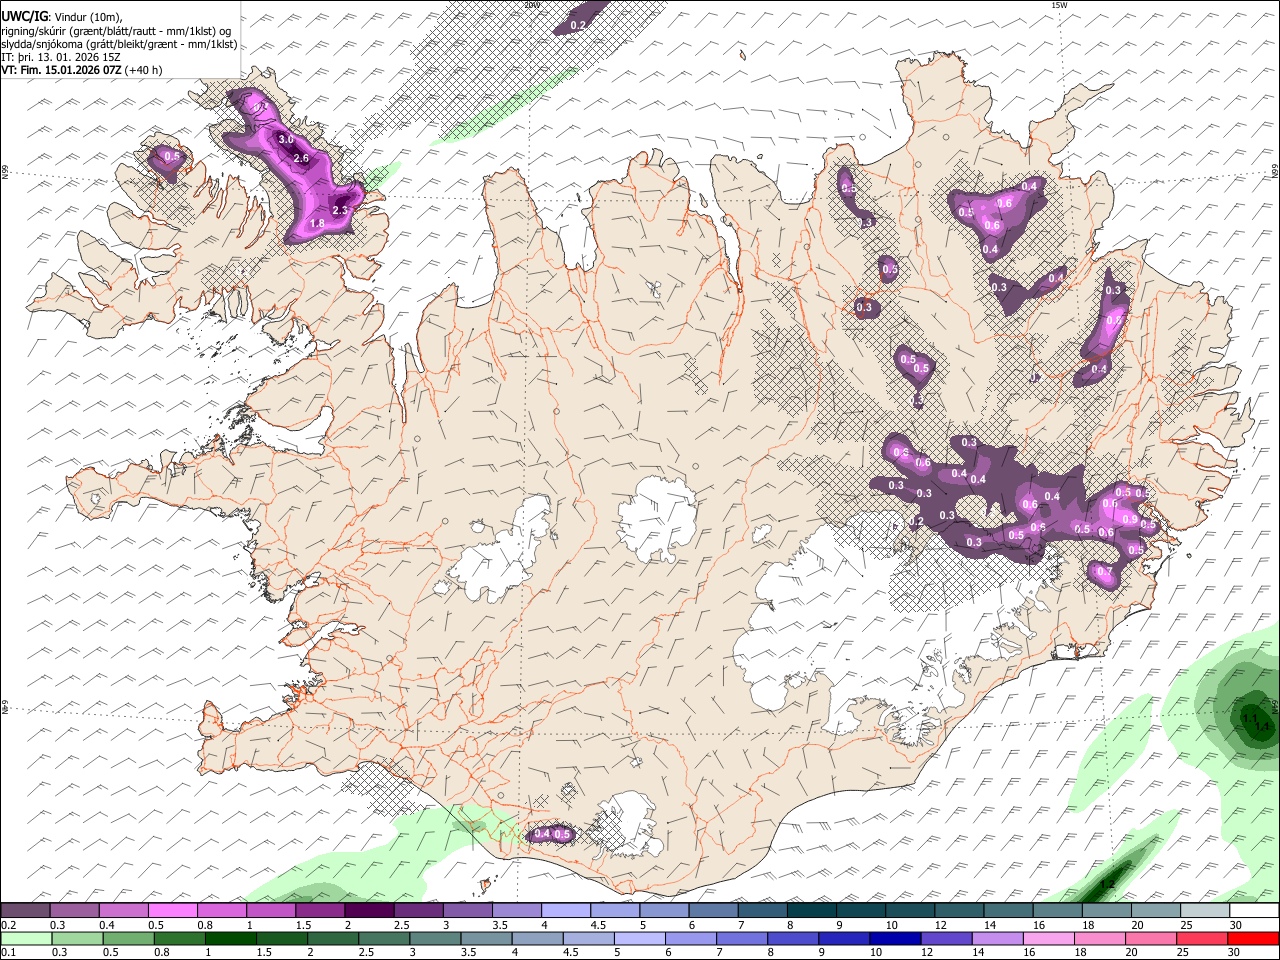Click the "1.2" rain value in the offshore green streak
The image size is (1280, 960).
pyautogui.click(x=1107, y=886)
